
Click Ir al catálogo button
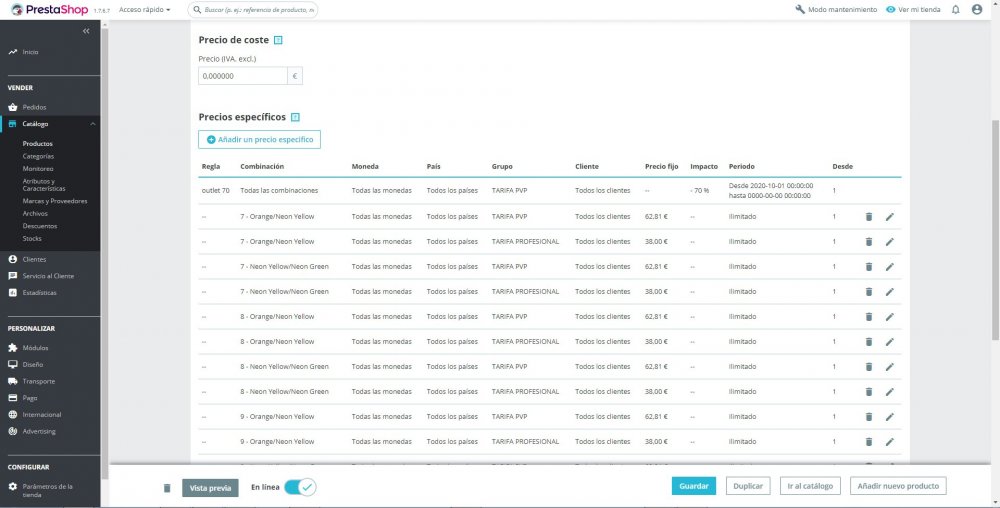tap(810, 486)
